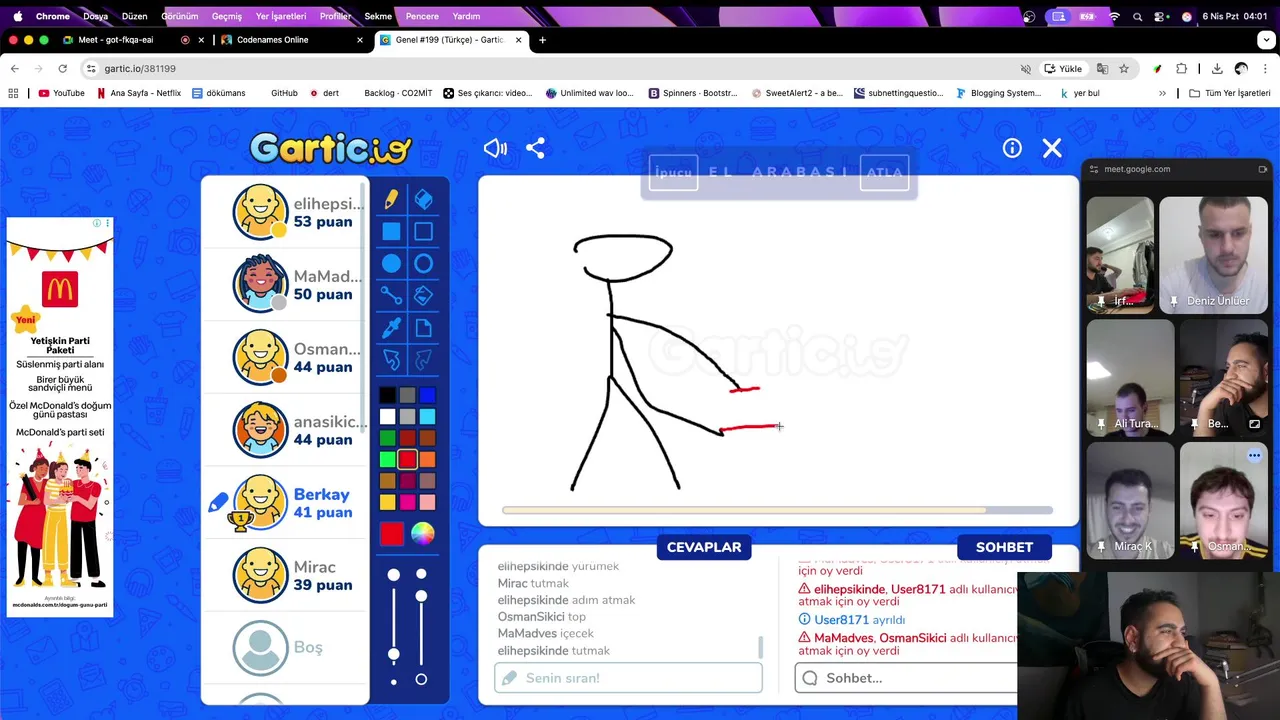Reload the gartic.io page
Image resolution: width=1280 pixels, height=720 pixels.
[x=62, y=69]
